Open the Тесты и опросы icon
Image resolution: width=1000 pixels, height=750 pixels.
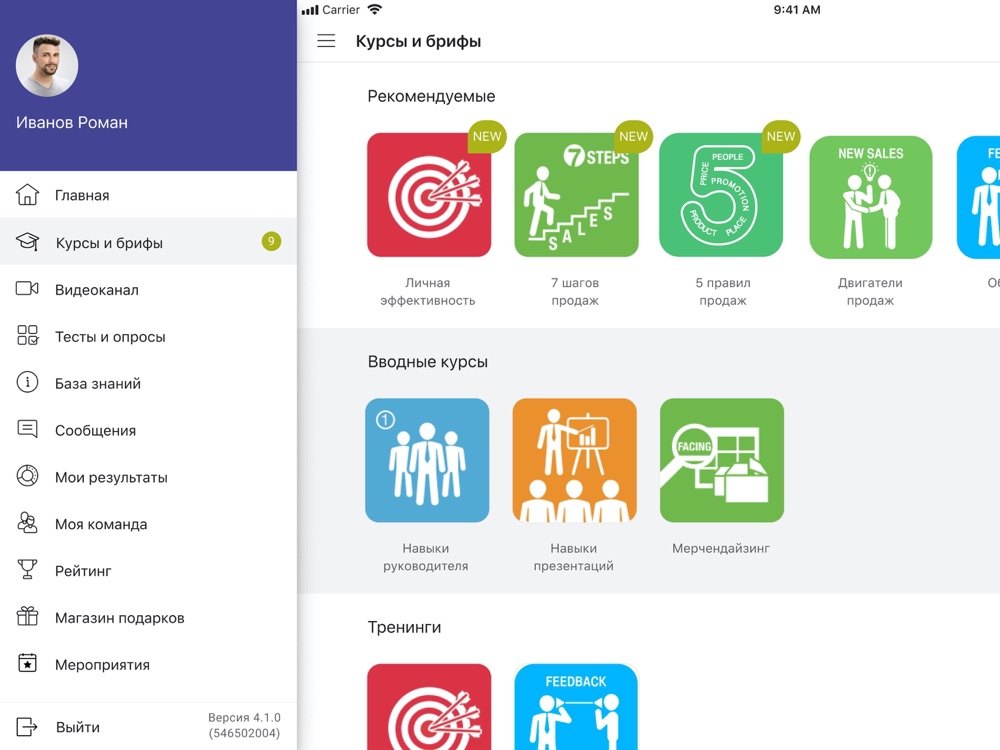point(27,335)
